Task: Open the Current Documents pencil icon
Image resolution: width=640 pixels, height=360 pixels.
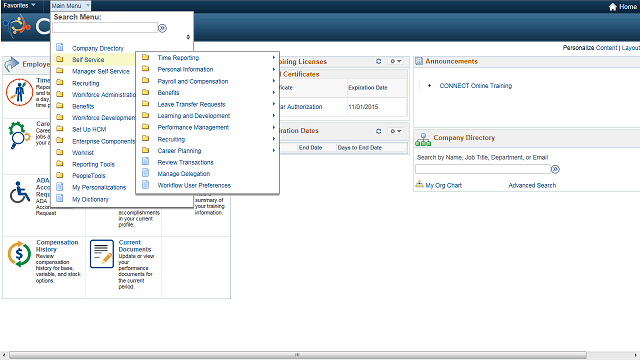Action: pos(102,254)
